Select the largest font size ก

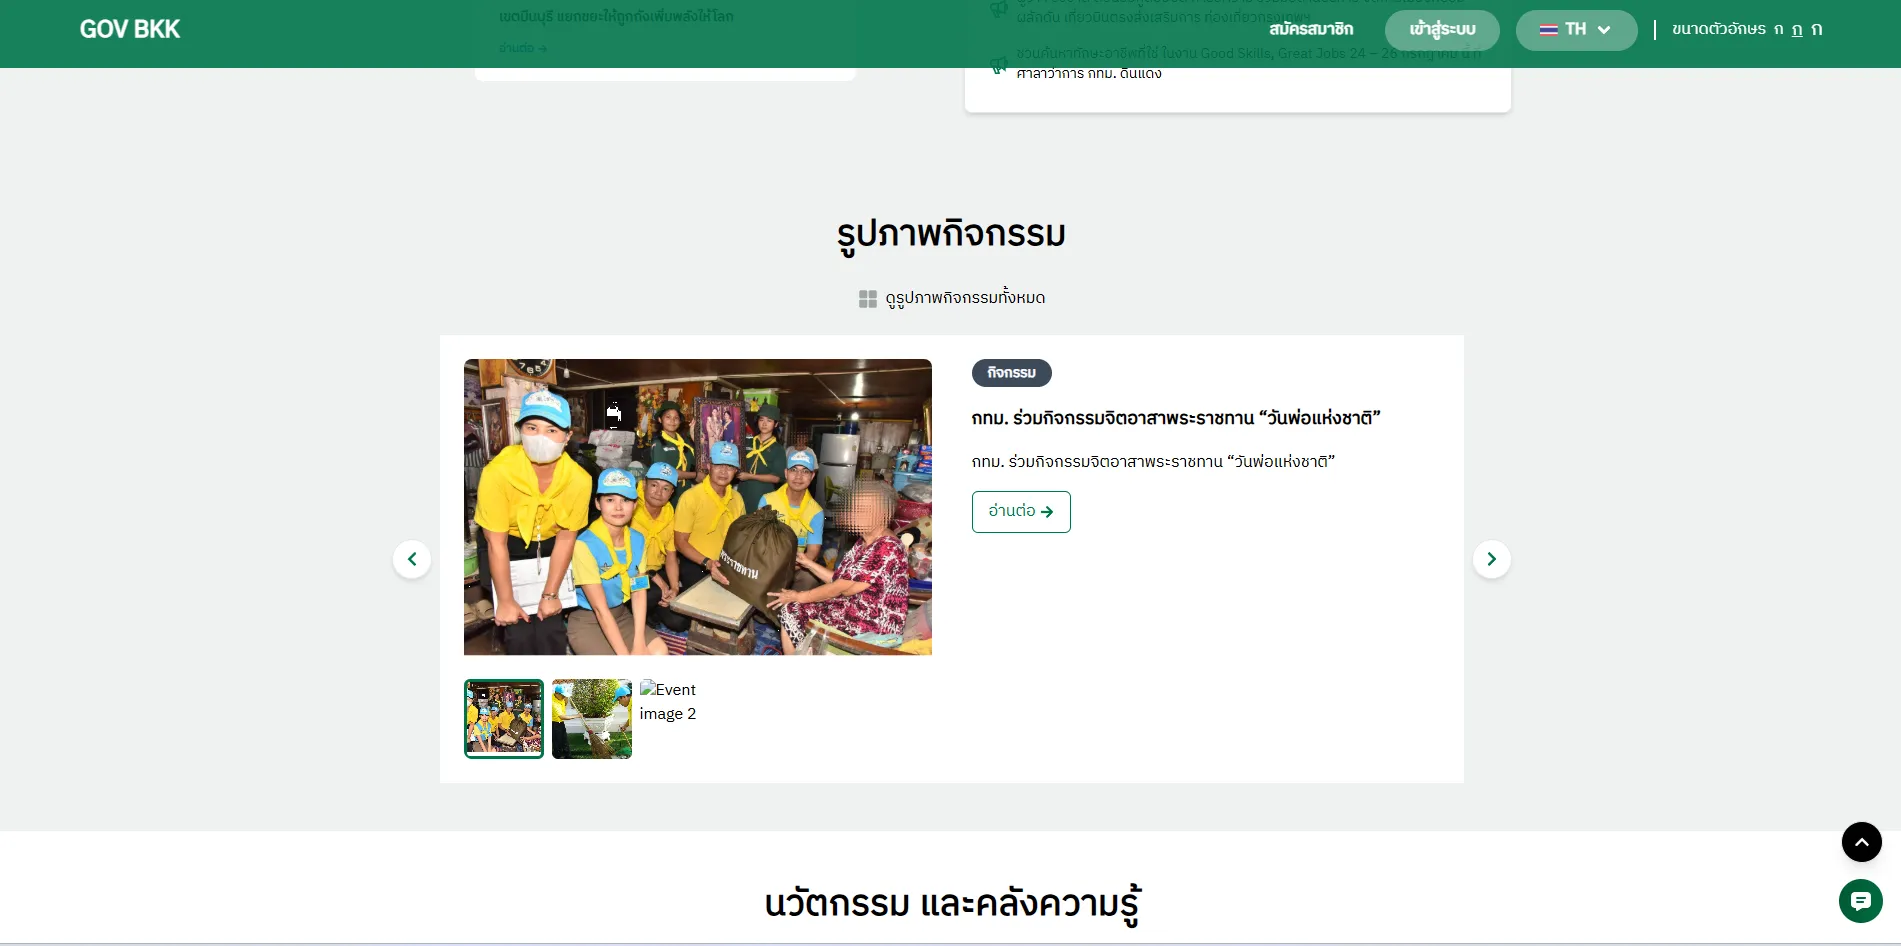1817,29
